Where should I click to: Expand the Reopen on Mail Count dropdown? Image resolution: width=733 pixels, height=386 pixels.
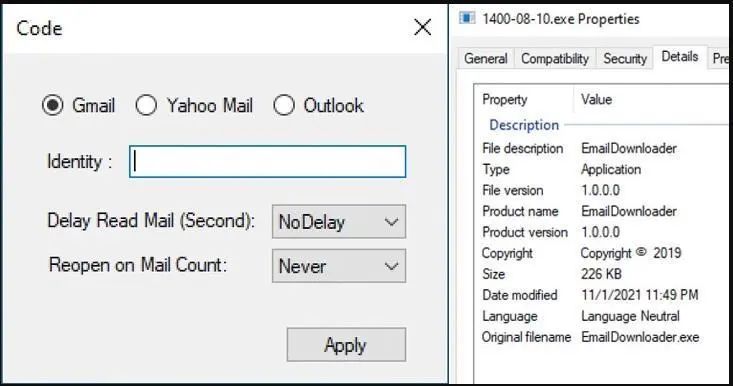[339, 266]
